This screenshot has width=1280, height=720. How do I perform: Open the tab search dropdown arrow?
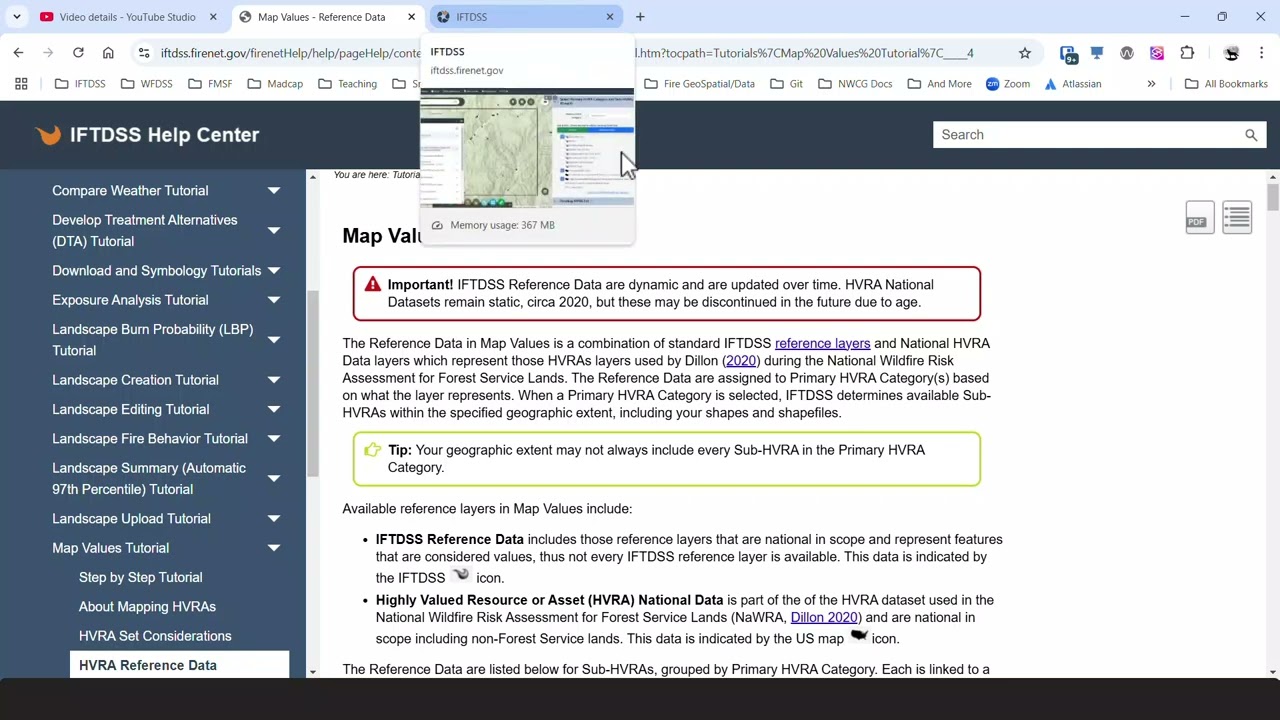[x=17, y=17]
